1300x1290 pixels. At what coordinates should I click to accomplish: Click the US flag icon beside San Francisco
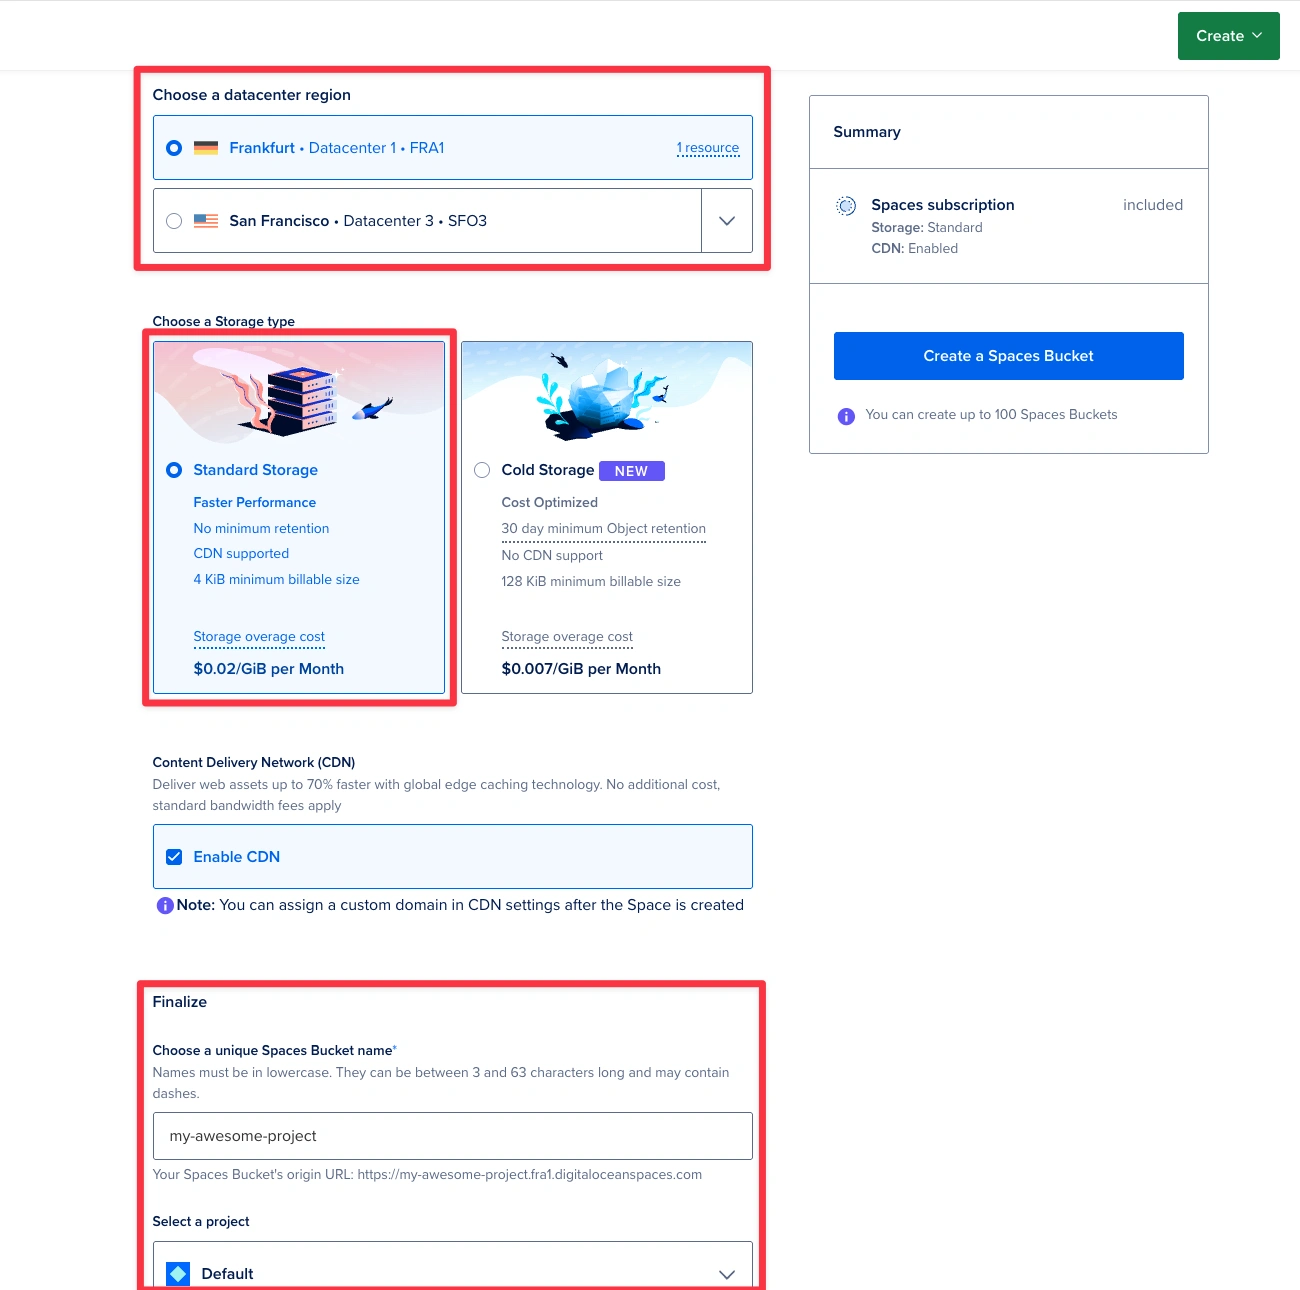coord(206,221)
